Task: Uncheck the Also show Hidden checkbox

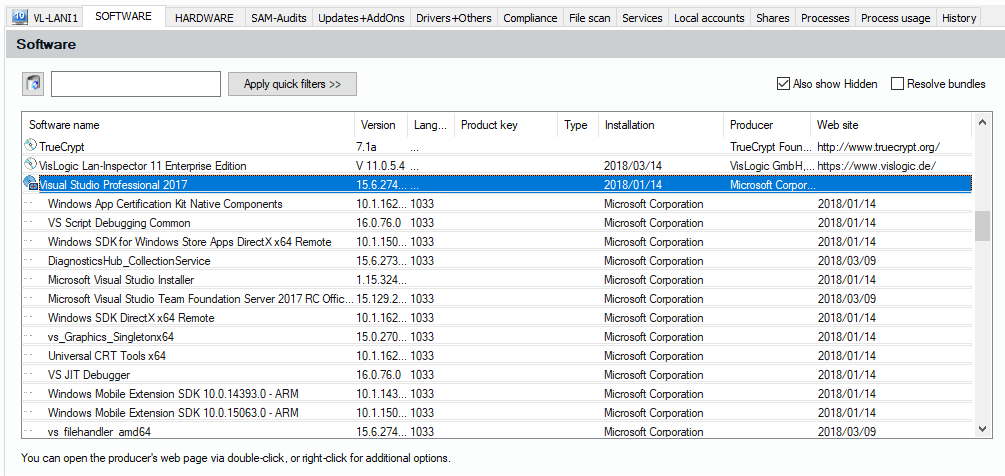Action: (783, 84)
